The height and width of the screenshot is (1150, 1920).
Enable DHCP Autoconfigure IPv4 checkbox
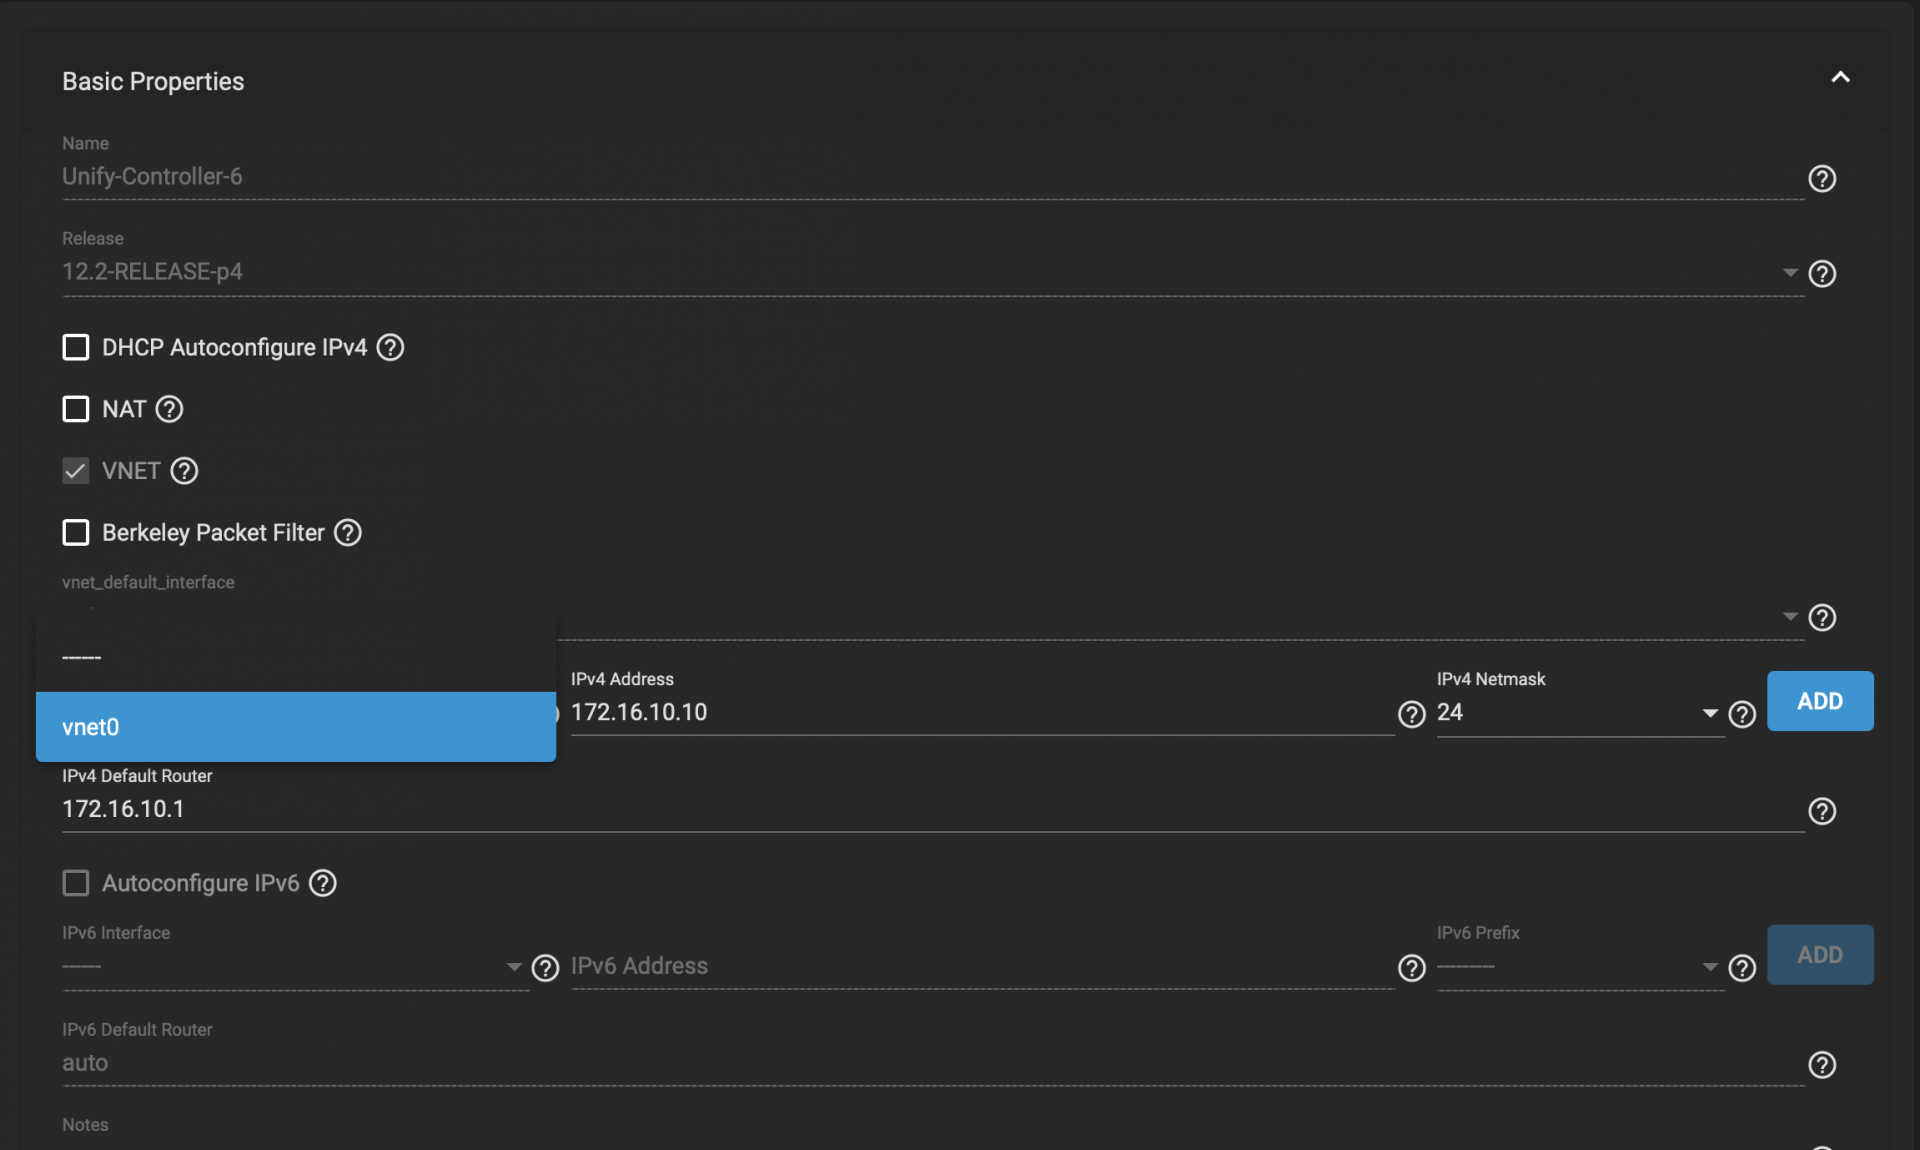tap(76, 347)
